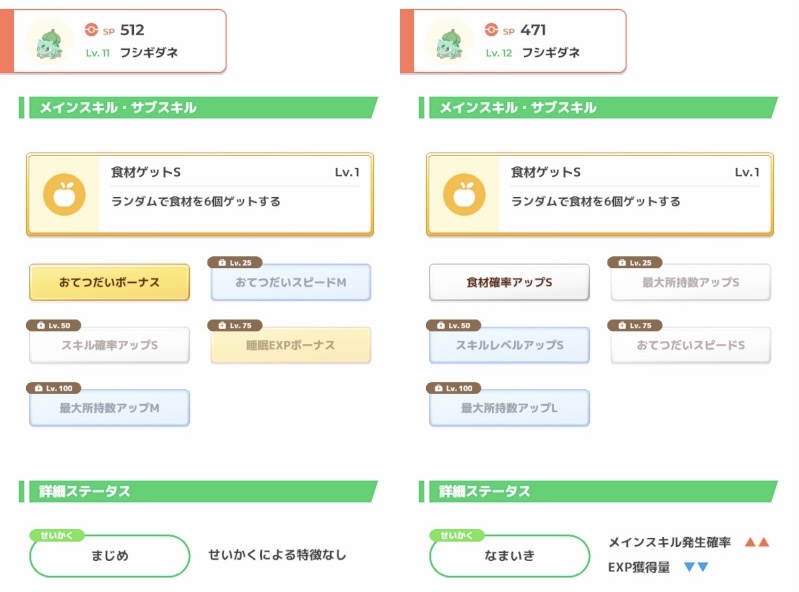Select the おてつだいボーナス sub skill button

tap(109, 283)
